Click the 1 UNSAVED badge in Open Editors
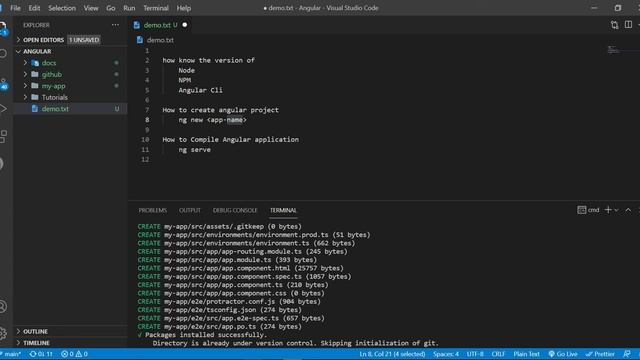This screenshot has width=640, height=360. point(84,40)
